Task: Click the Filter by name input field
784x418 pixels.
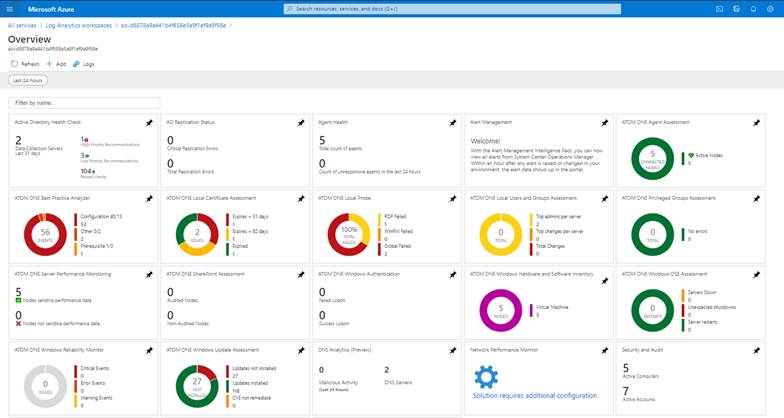Action: [84, 102]
